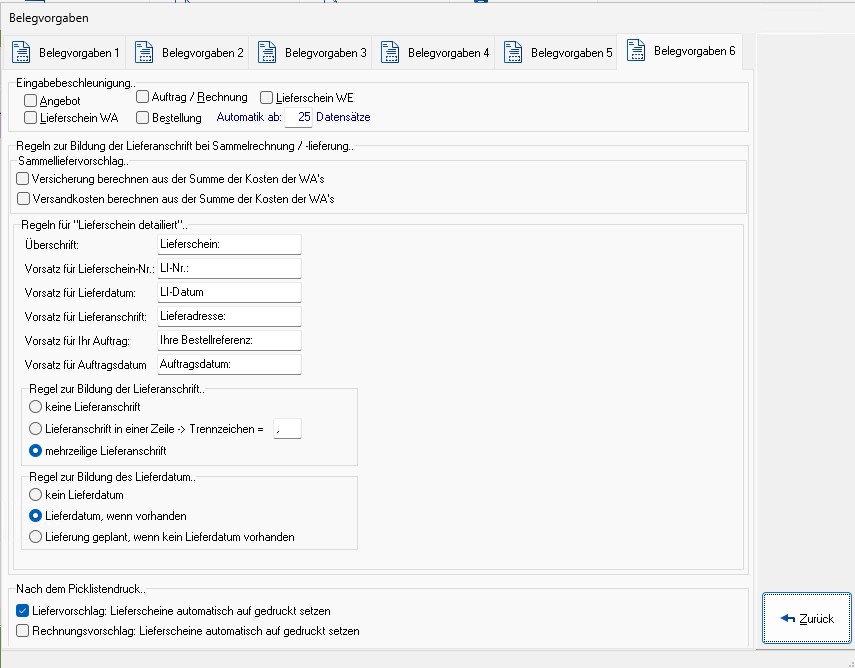Choose the kein Lieferdatum option
This screenshot has height=668, width=855.
tap(35, 495)
